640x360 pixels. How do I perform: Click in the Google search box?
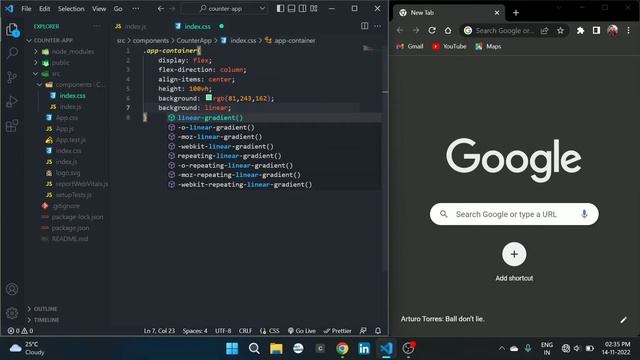click(x=514, y=214)
